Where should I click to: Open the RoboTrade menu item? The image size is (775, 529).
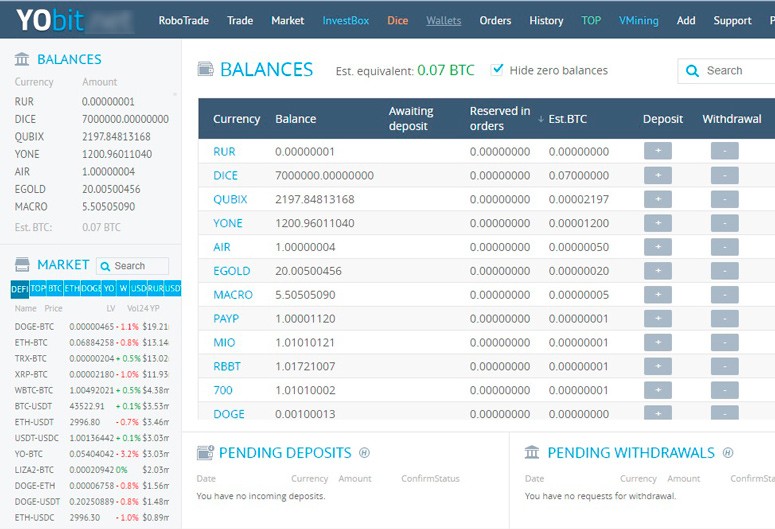coord(183,20)
